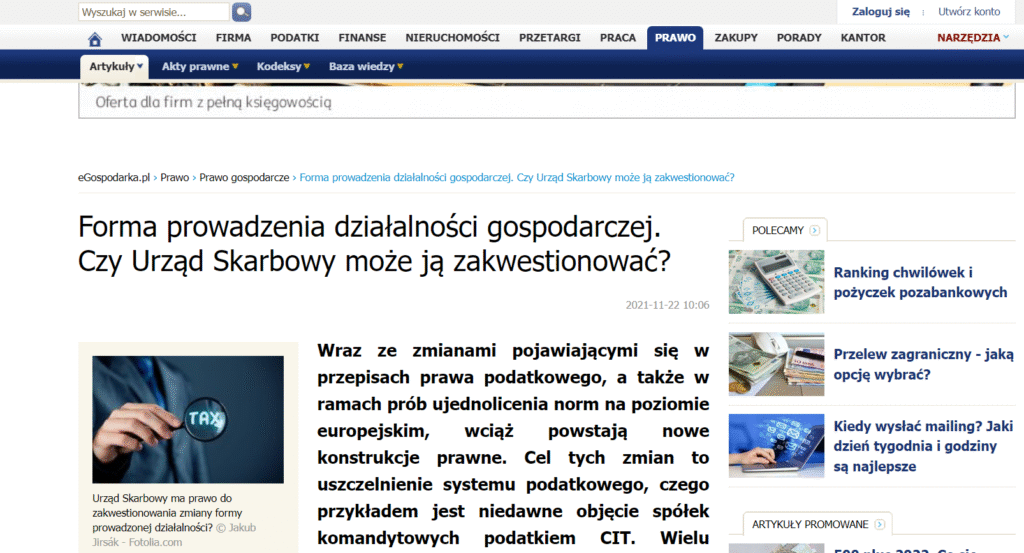Expand the Baza wiedzy dropdown
Viewport: 1024px width, 553px height.
366,67
